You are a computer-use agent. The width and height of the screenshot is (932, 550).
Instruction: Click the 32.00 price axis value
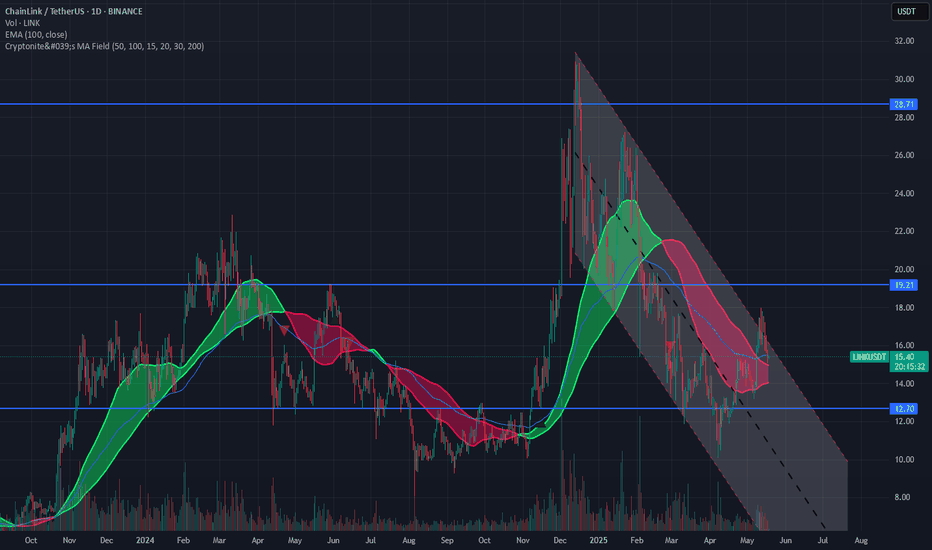coord(904,41)
